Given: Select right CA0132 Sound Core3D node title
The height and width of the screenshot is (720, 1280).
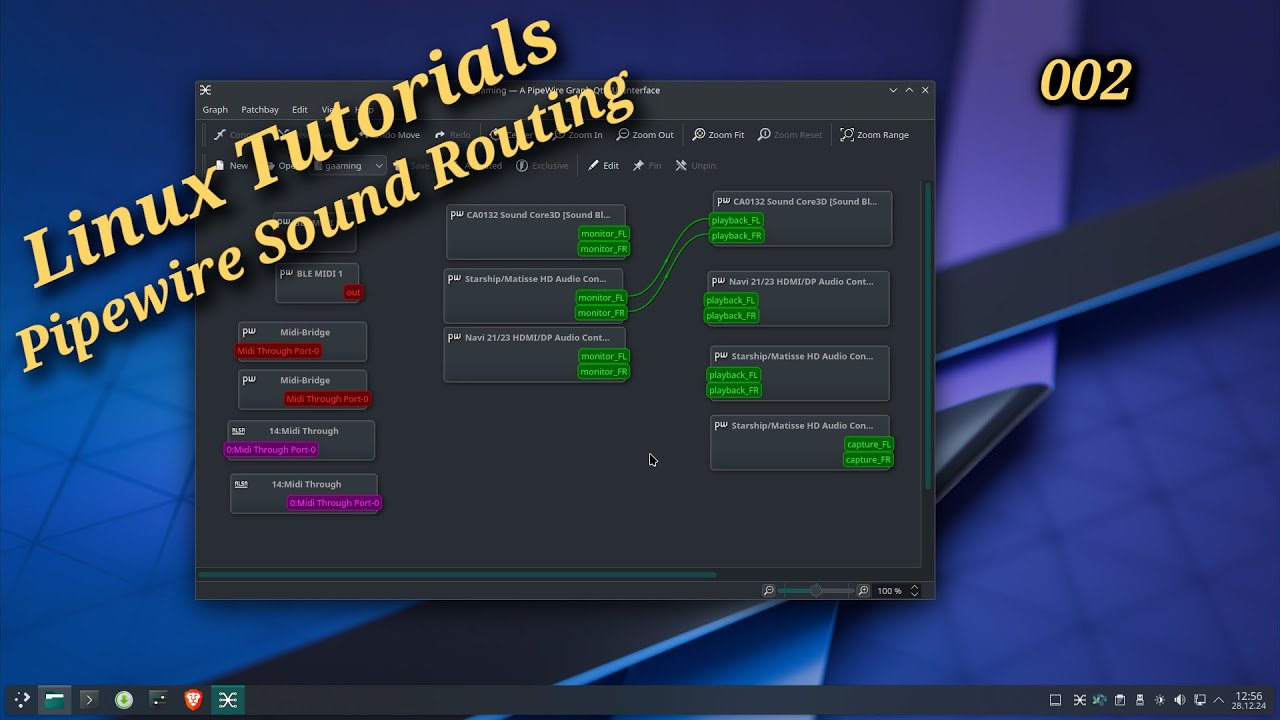Looking at the screenshot, I should click(805, 202).
